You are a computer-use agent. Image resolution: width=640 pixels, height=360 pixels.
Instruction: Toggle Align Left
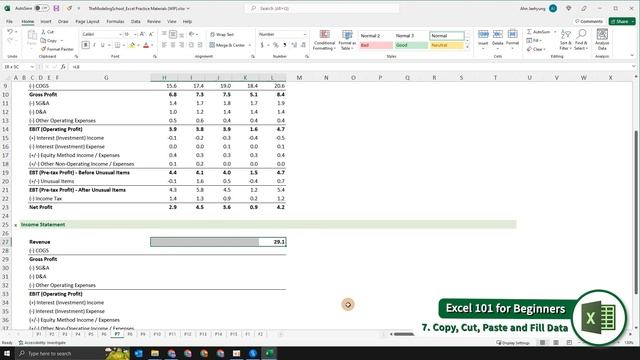pos(164,45)
